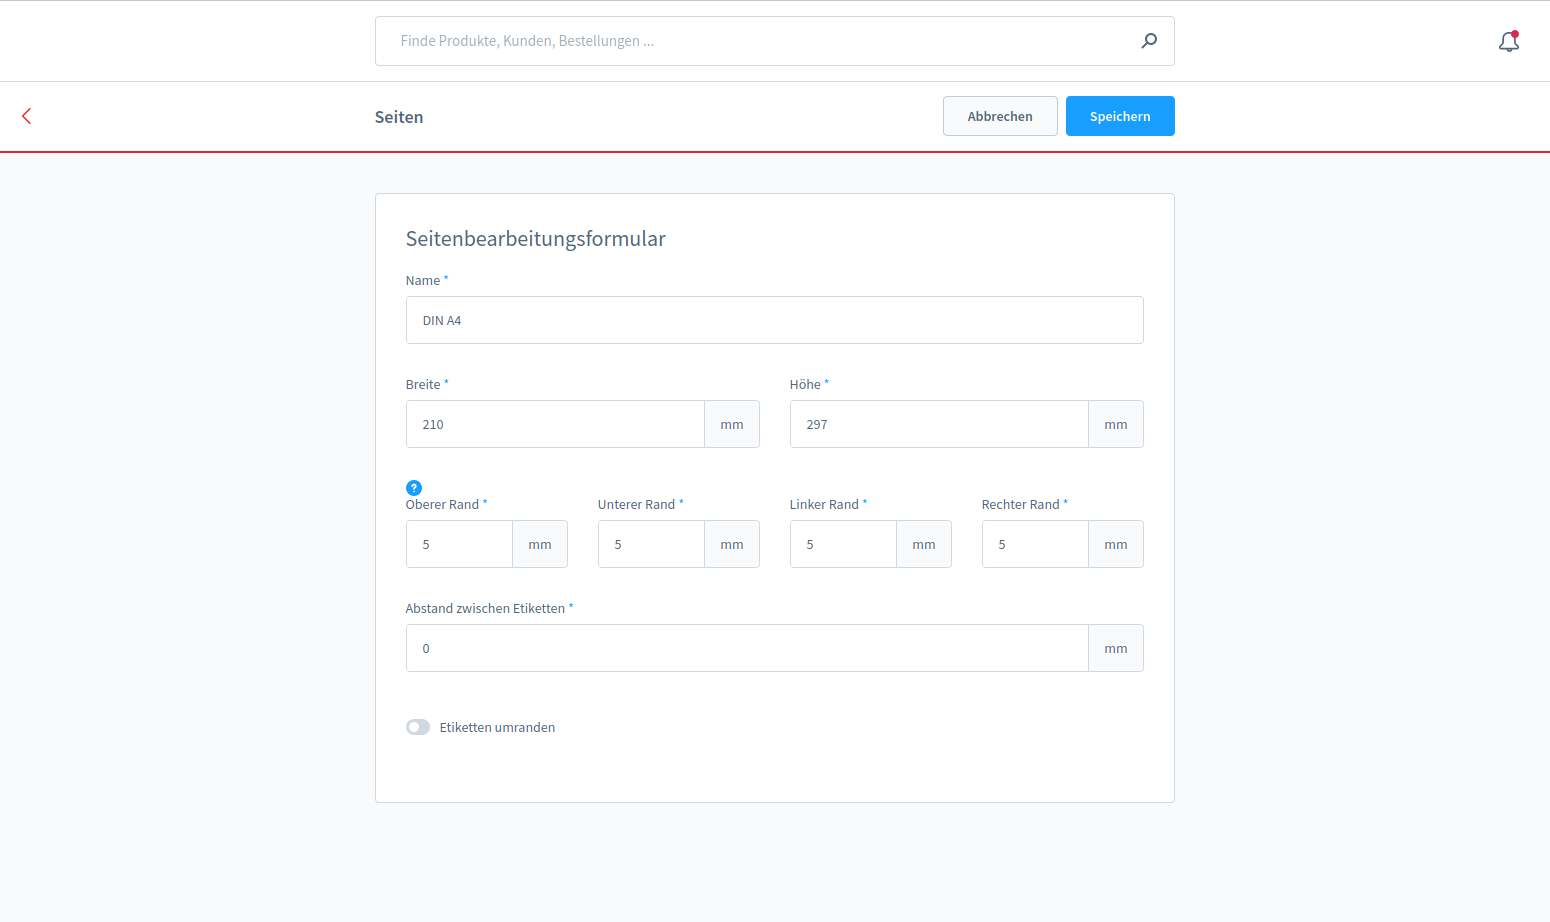1550x922 pixels.
Task: Save the page with Speichern
Action: (x=1120, y=116)
